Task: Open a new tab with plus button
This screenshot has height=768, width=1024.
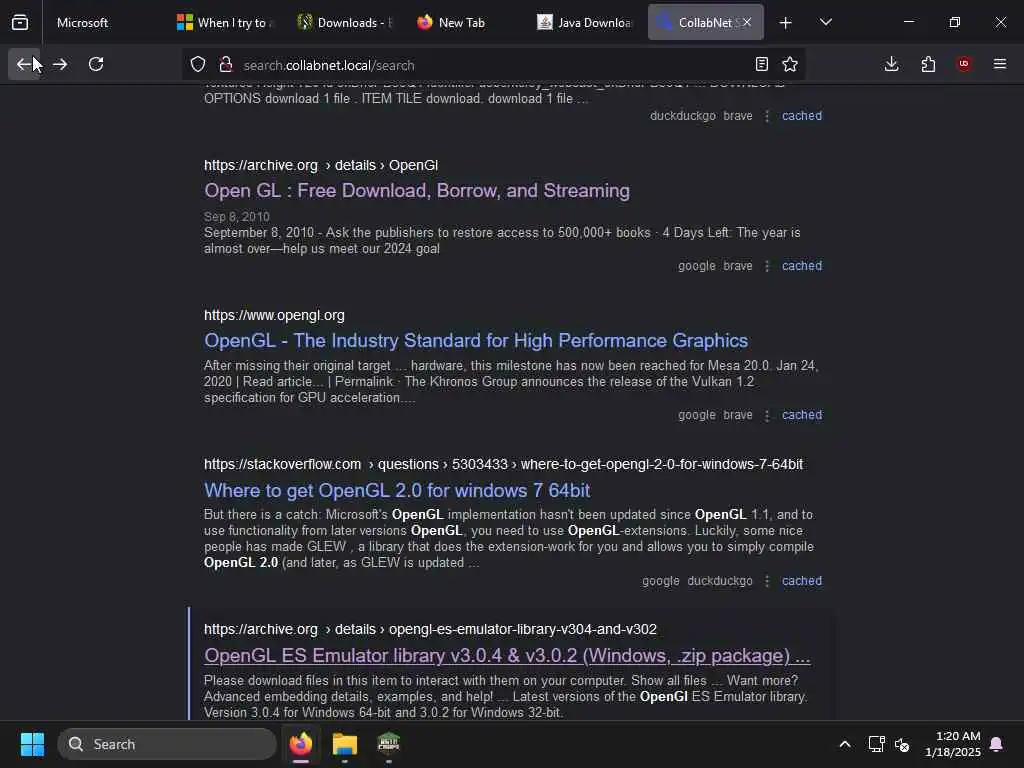Action: click(786, 23)
